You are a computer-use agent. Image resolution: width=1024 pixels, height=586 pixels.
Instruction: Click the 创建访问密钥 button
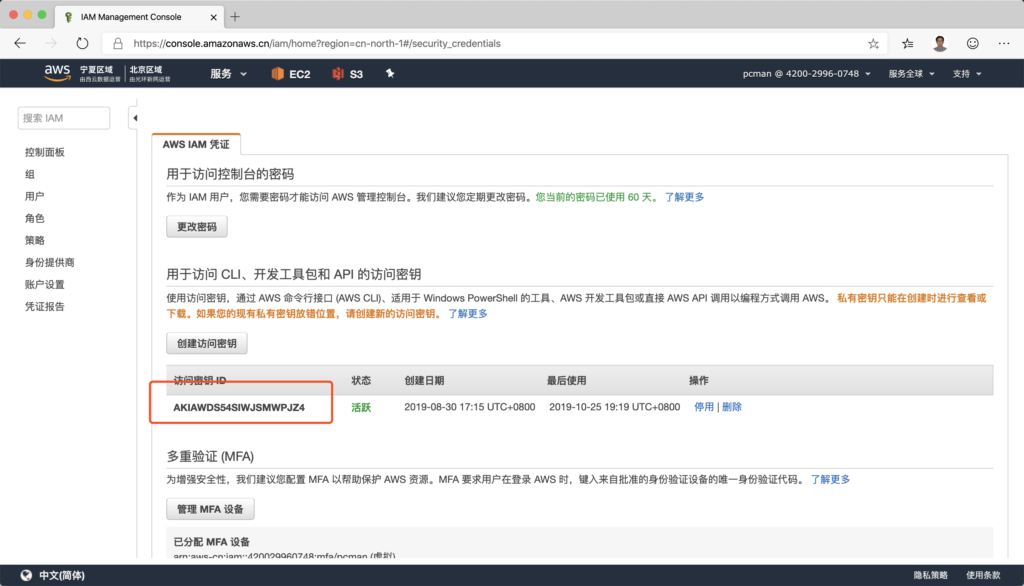click(x=207, y=343)
